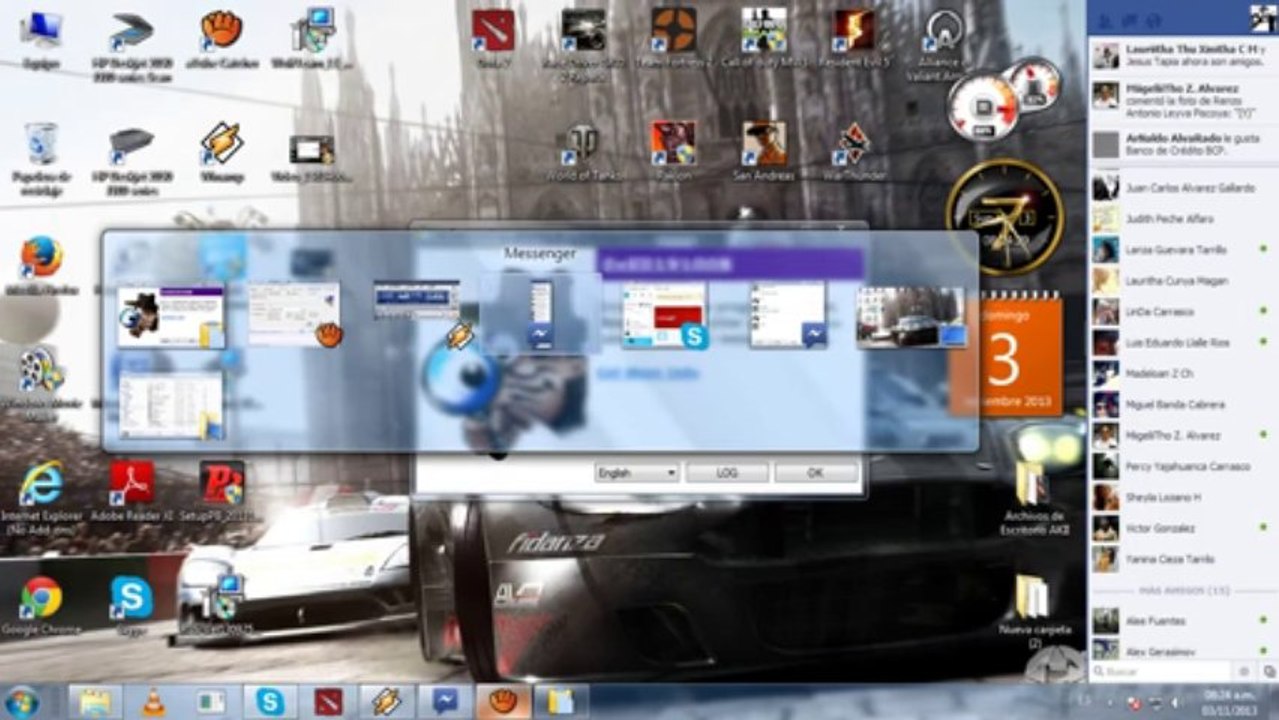Viewport: 1279px width, 720px height.
Task: Open the orange aTube Catcher desktop shortcut
Action: coord(221,38)
